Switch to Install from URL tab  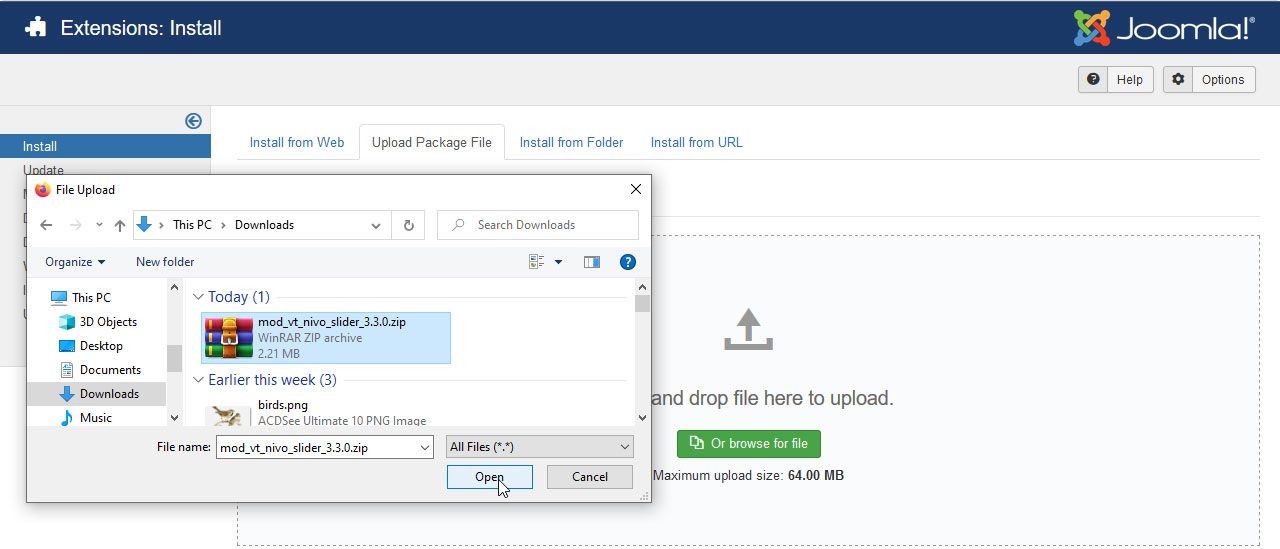[696, 142]
